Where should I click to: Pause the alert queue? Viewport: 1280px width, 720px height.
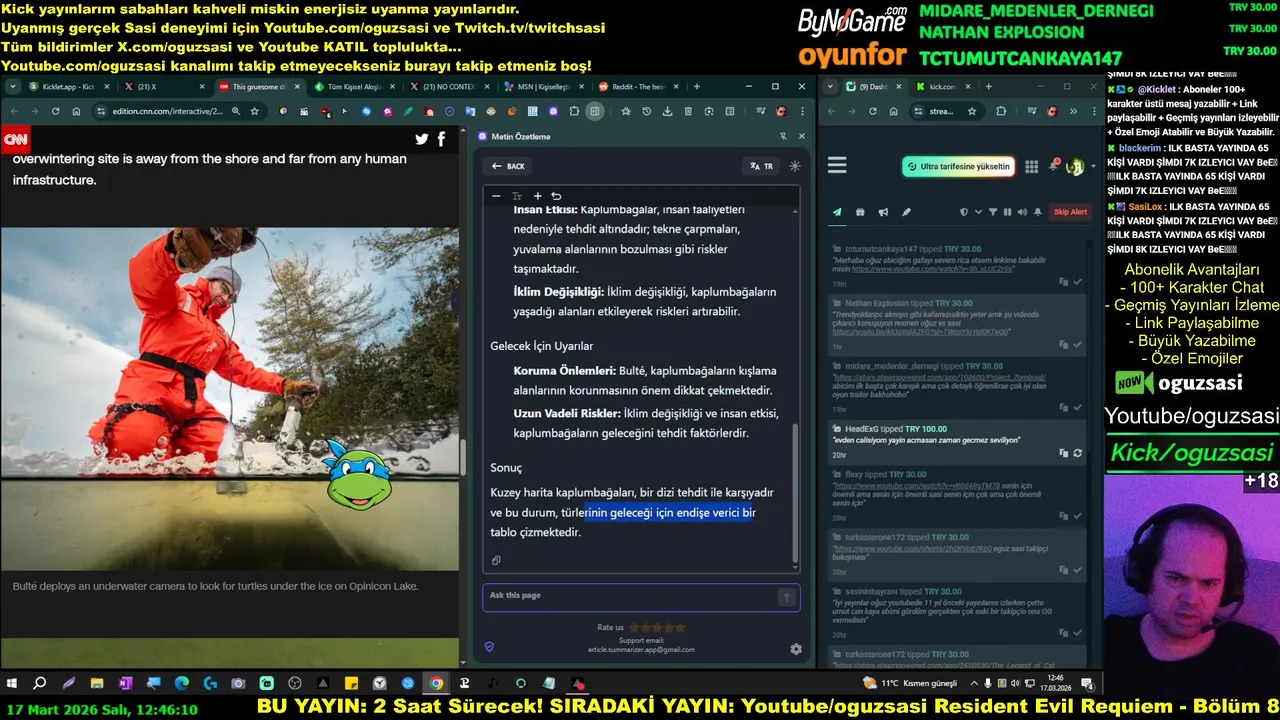1007,212
